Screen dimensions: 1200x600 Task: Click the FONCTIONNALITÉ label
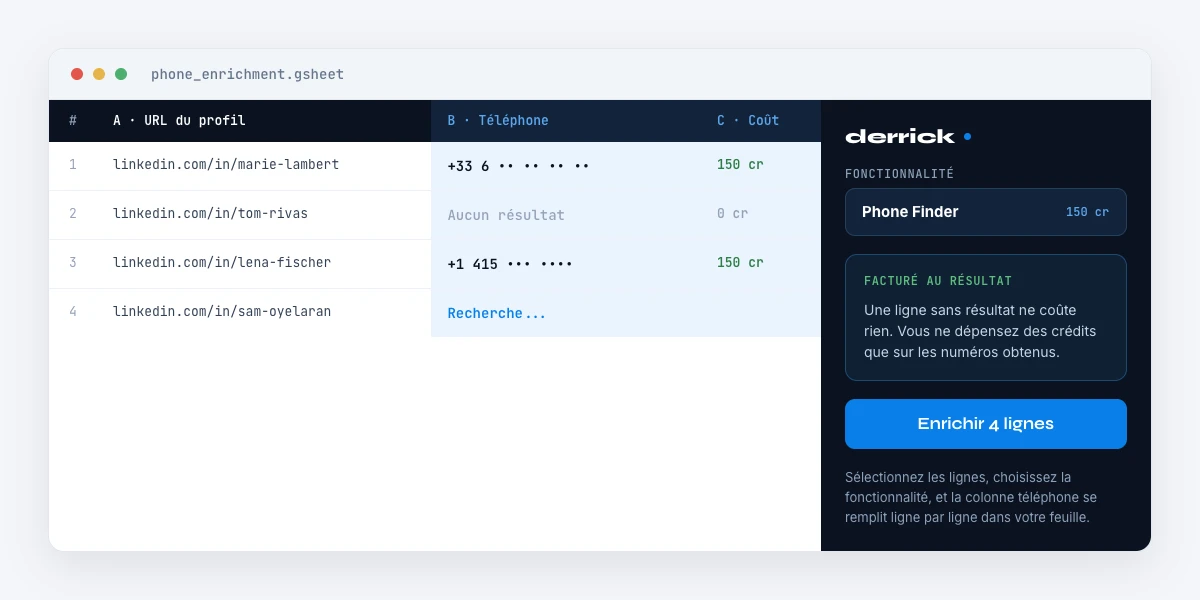coord(899,173)
